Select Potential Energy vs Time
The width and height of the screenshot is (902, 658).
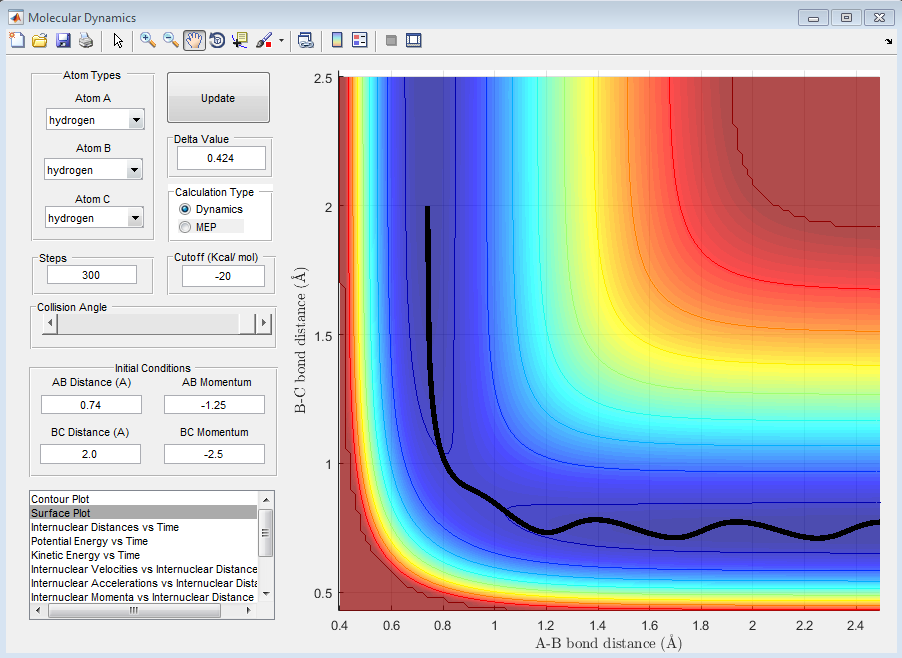pos(143,541)
